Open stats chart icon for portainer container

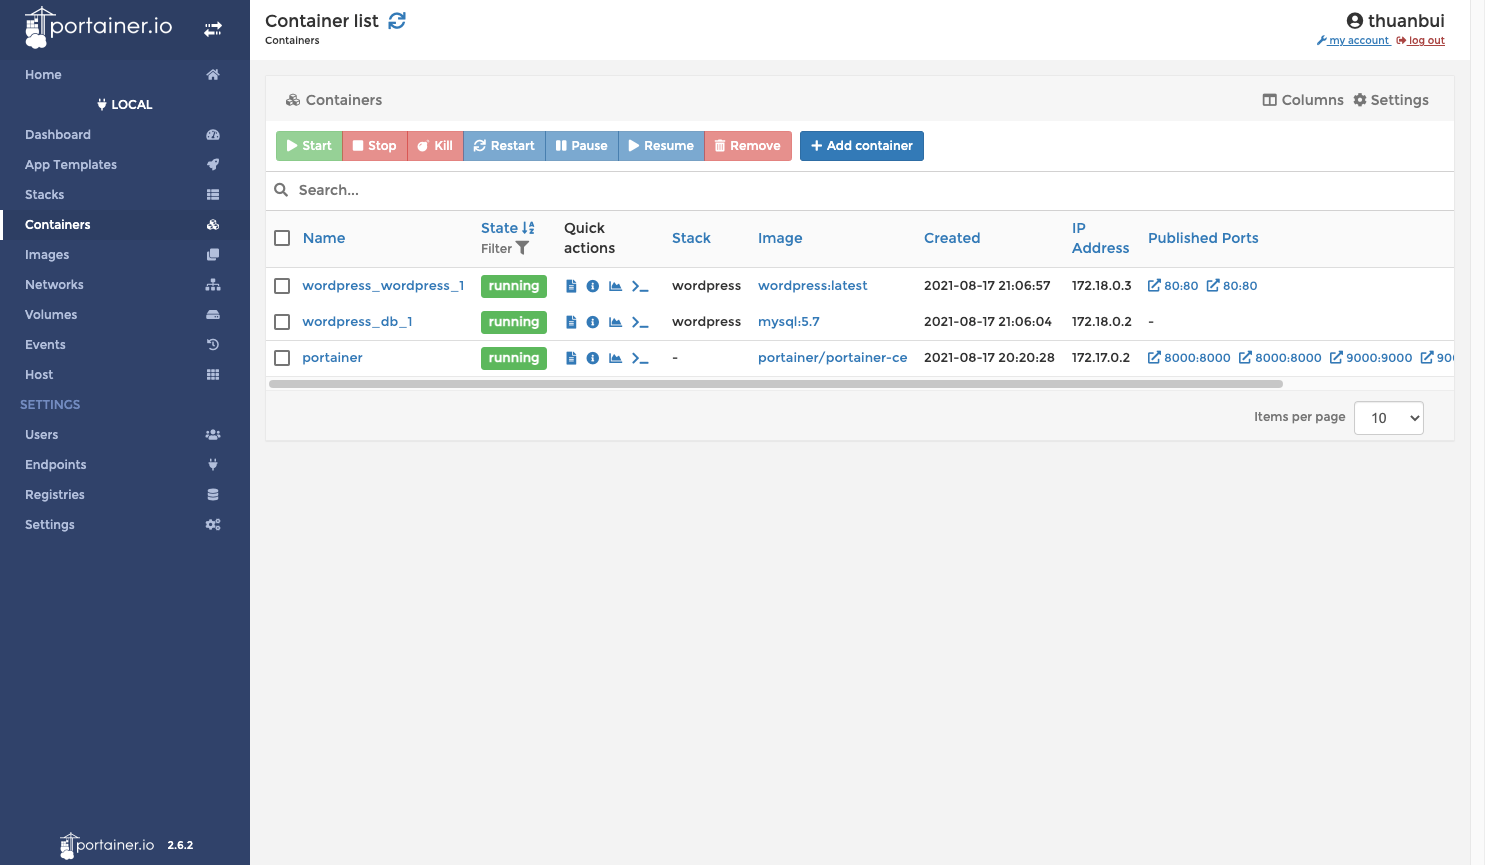[x=616, y=358]
